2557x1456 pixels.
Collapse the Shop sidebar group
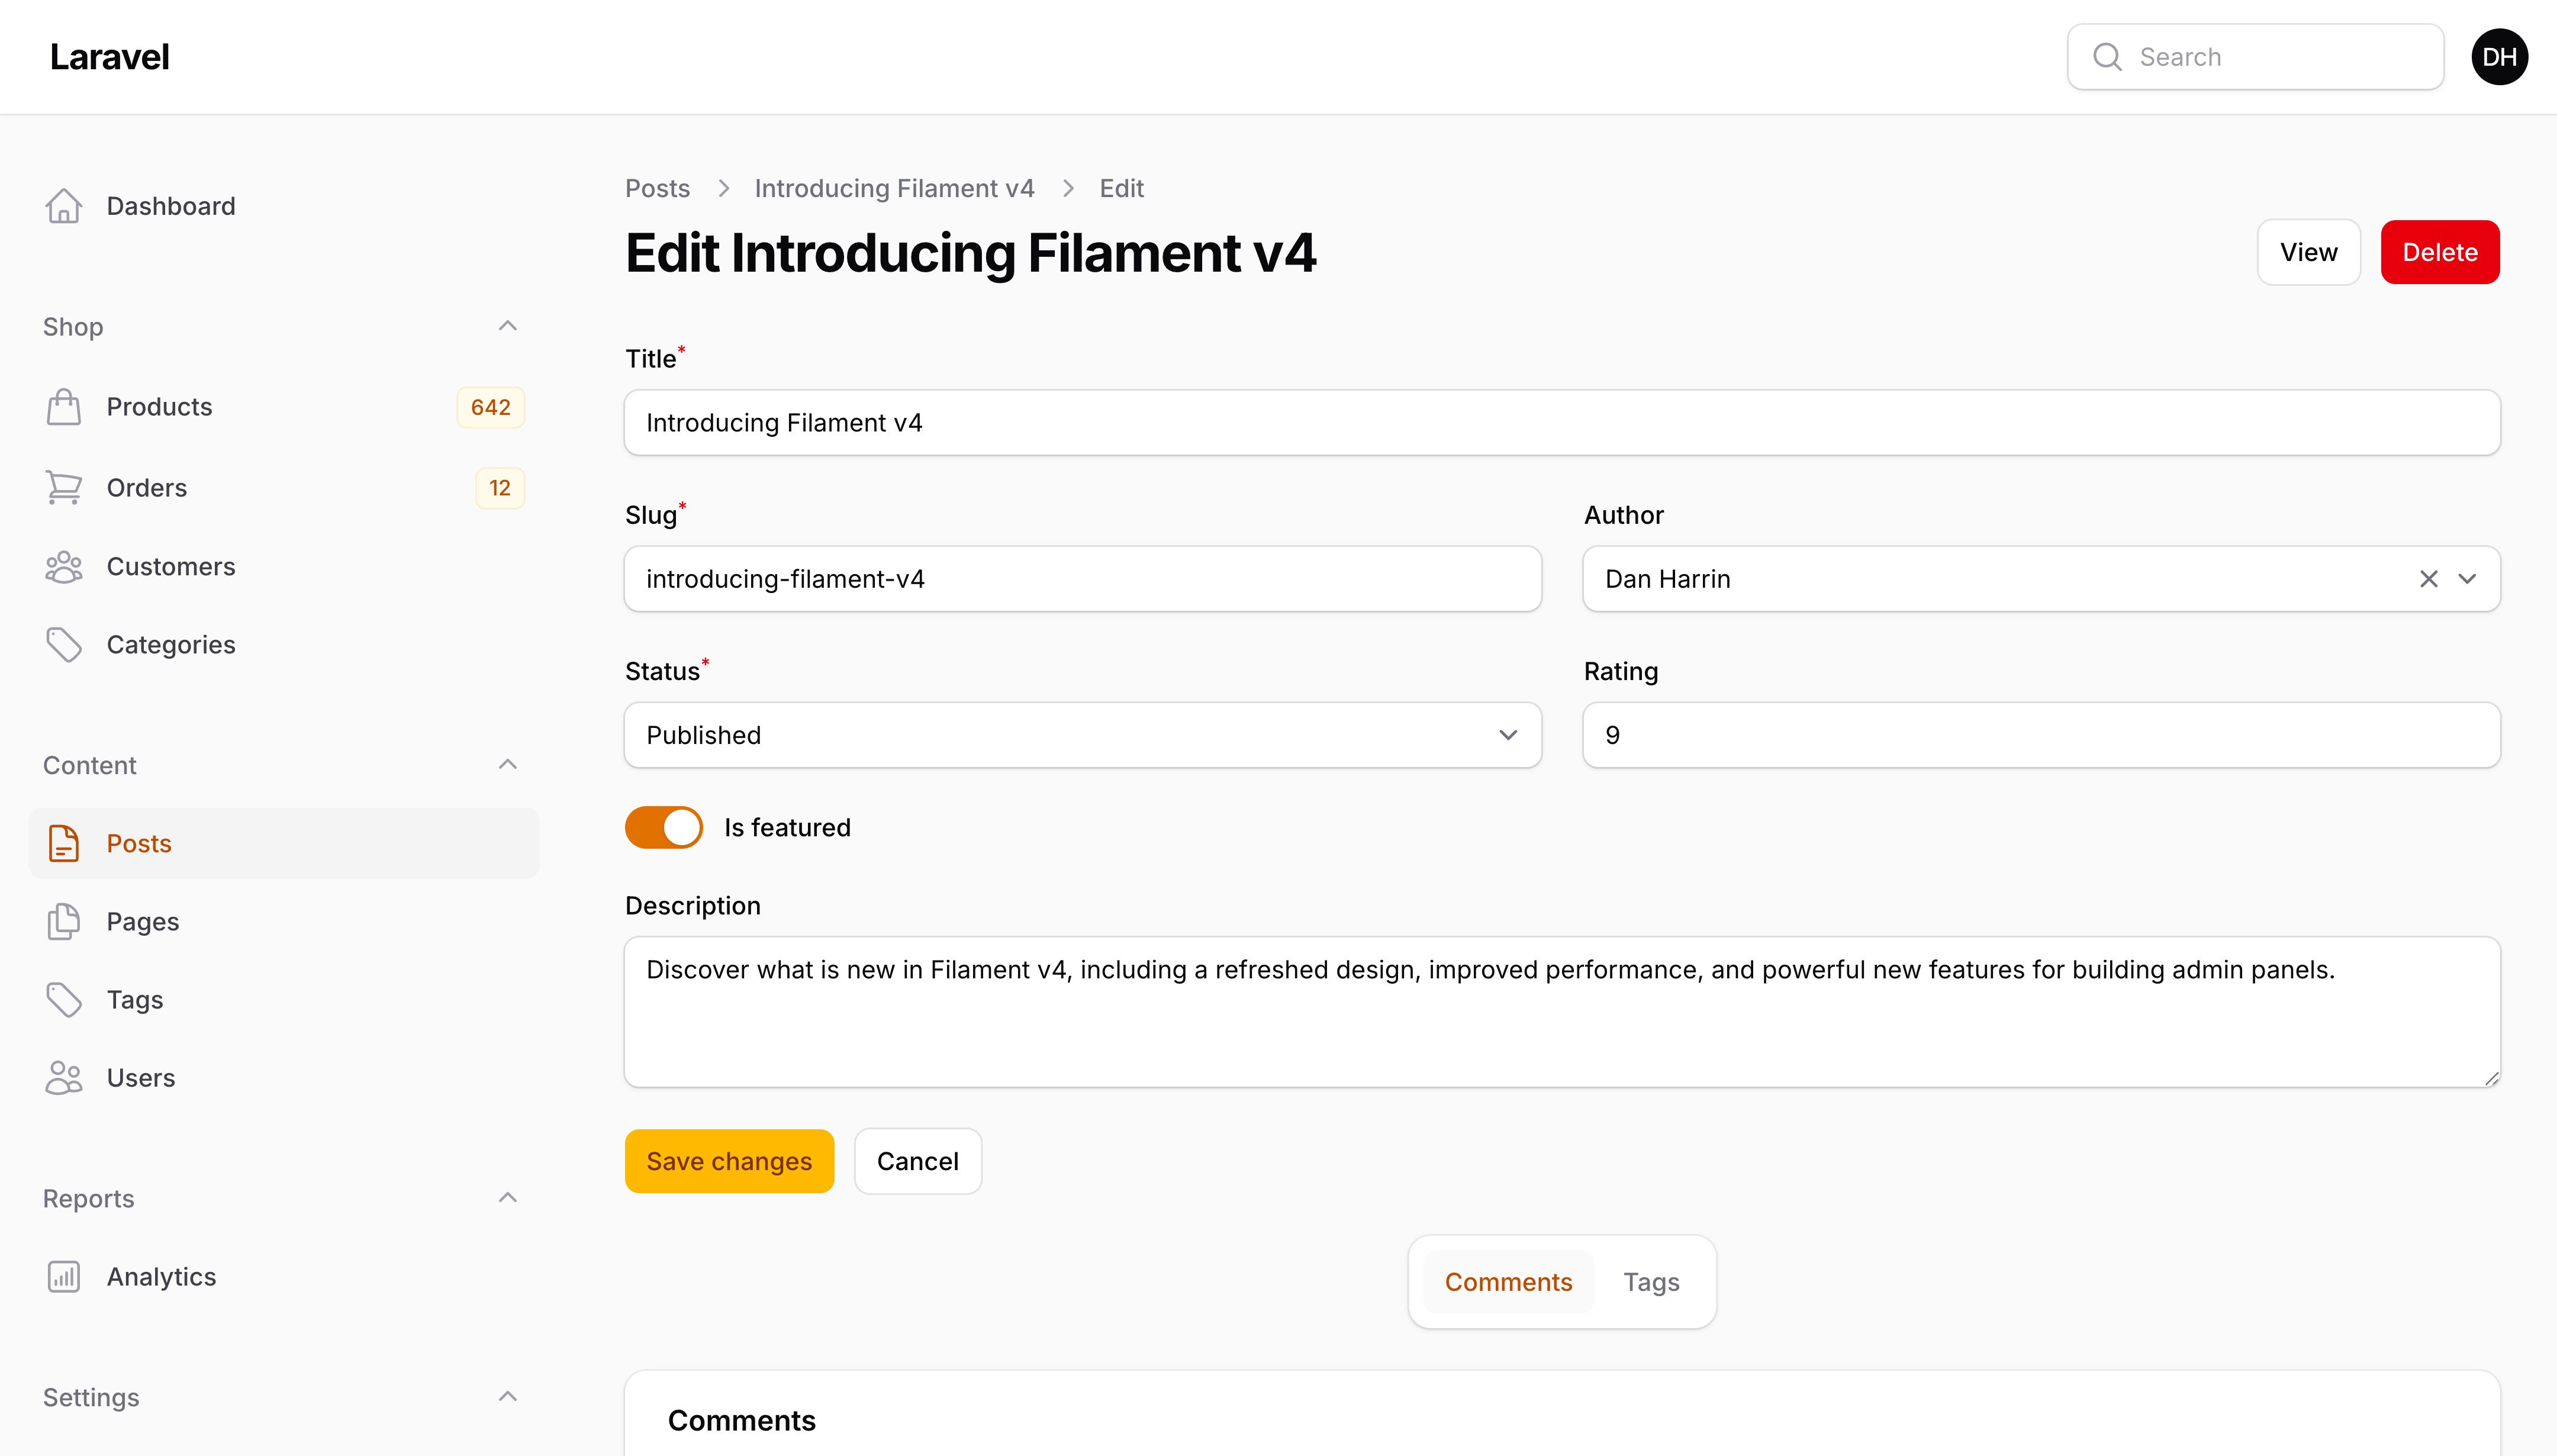coord(508,326)
